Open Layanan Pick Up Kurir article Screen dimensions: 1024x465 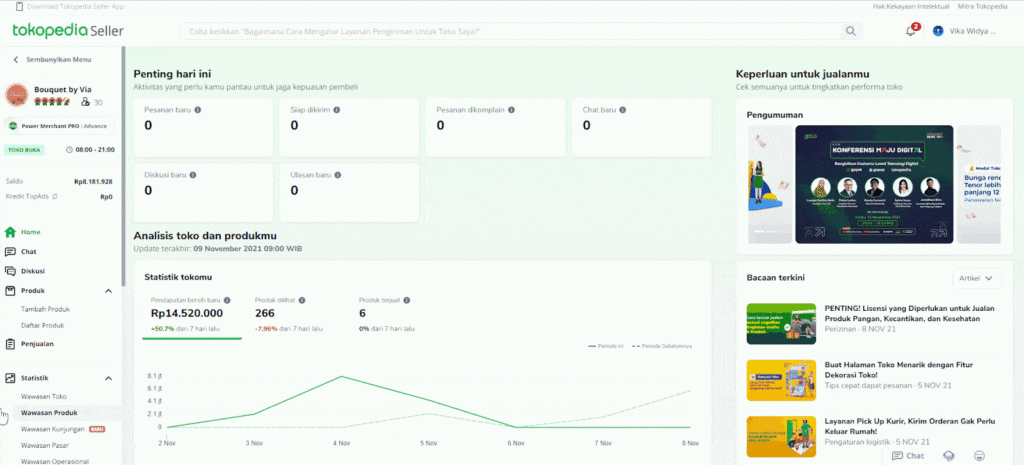pos(908,426)
